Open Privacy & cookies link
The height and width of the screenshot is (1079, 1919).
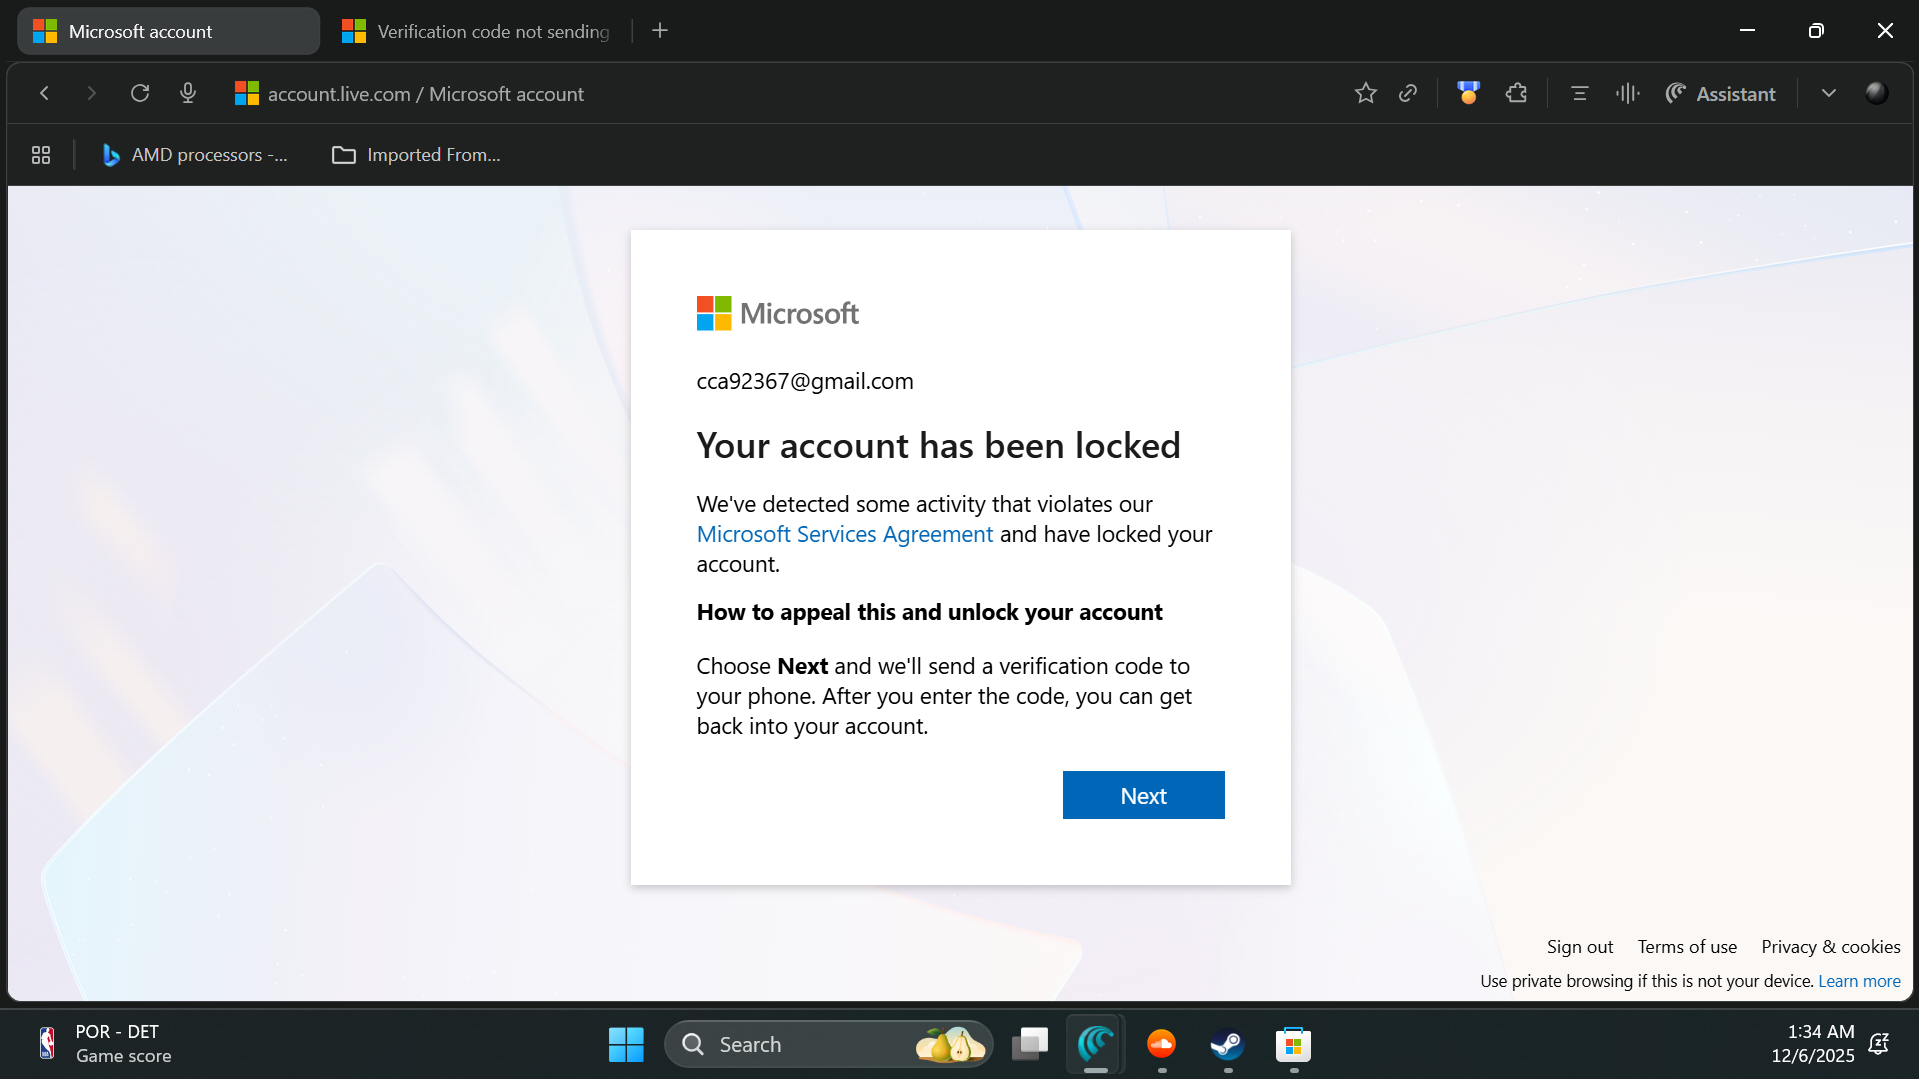tap(1830, 946)
